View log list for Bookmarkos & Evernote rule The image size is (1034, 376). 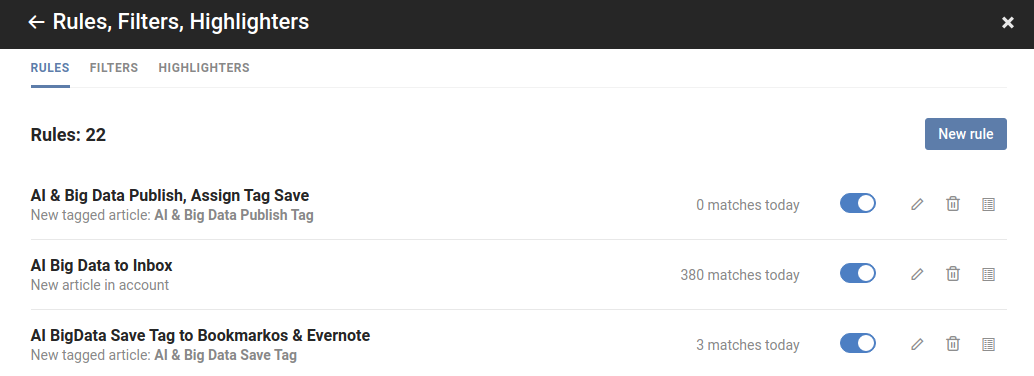988,344
